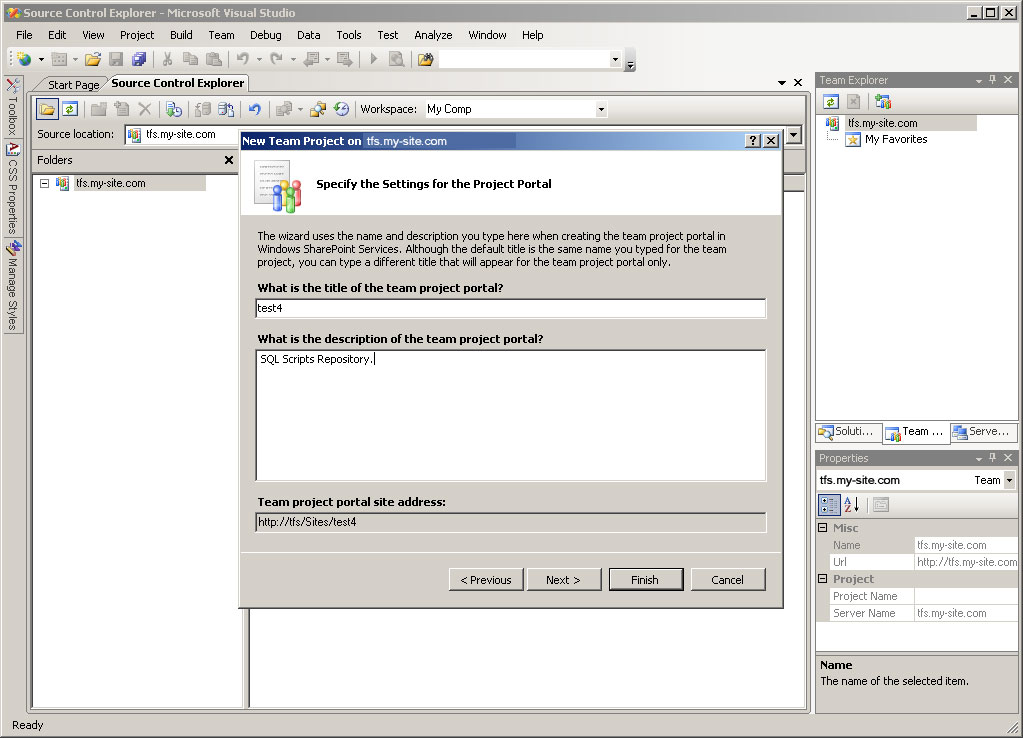The width and height of the screenshot is (1023, 738).
Task: Click the Save disk icon
Action: 116,59
